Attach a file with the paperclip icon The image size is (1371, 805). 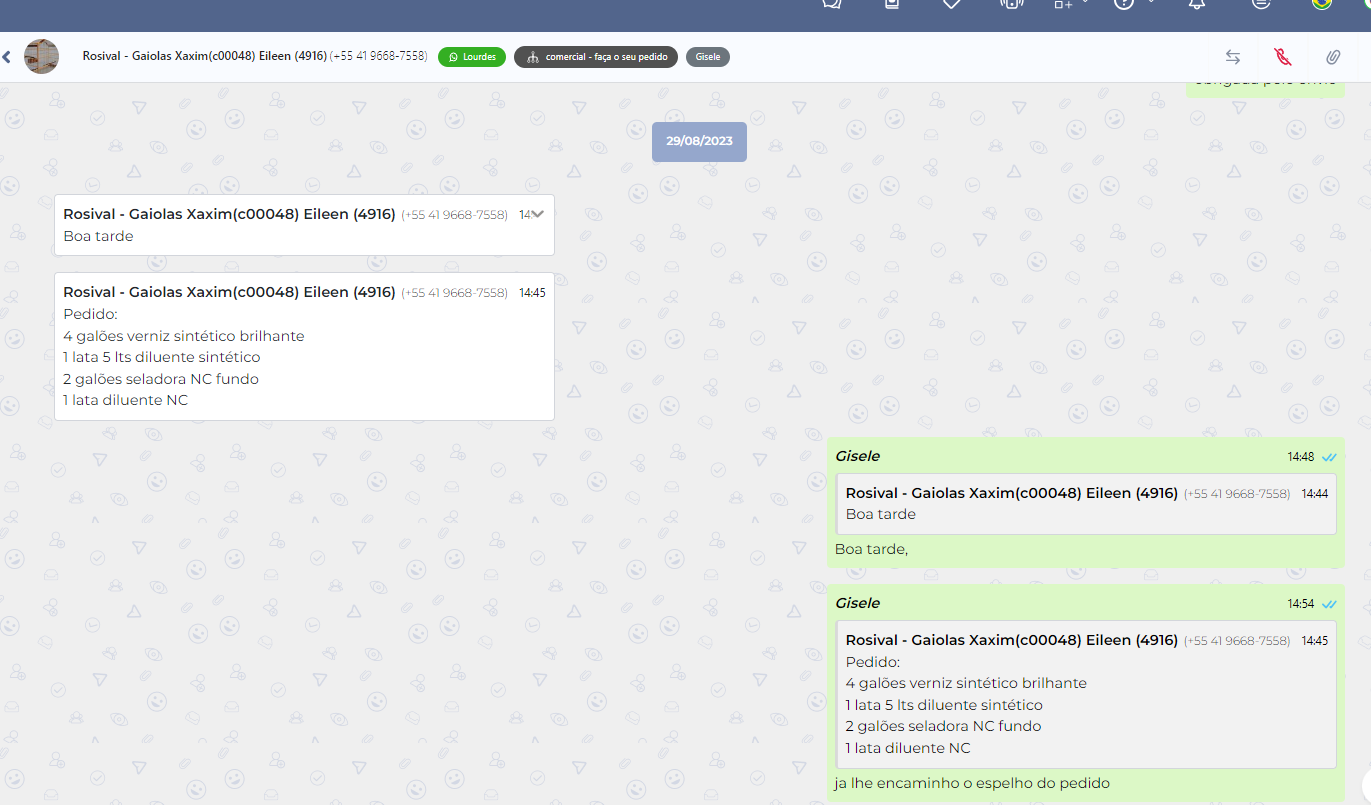(x=1333, y=57)
